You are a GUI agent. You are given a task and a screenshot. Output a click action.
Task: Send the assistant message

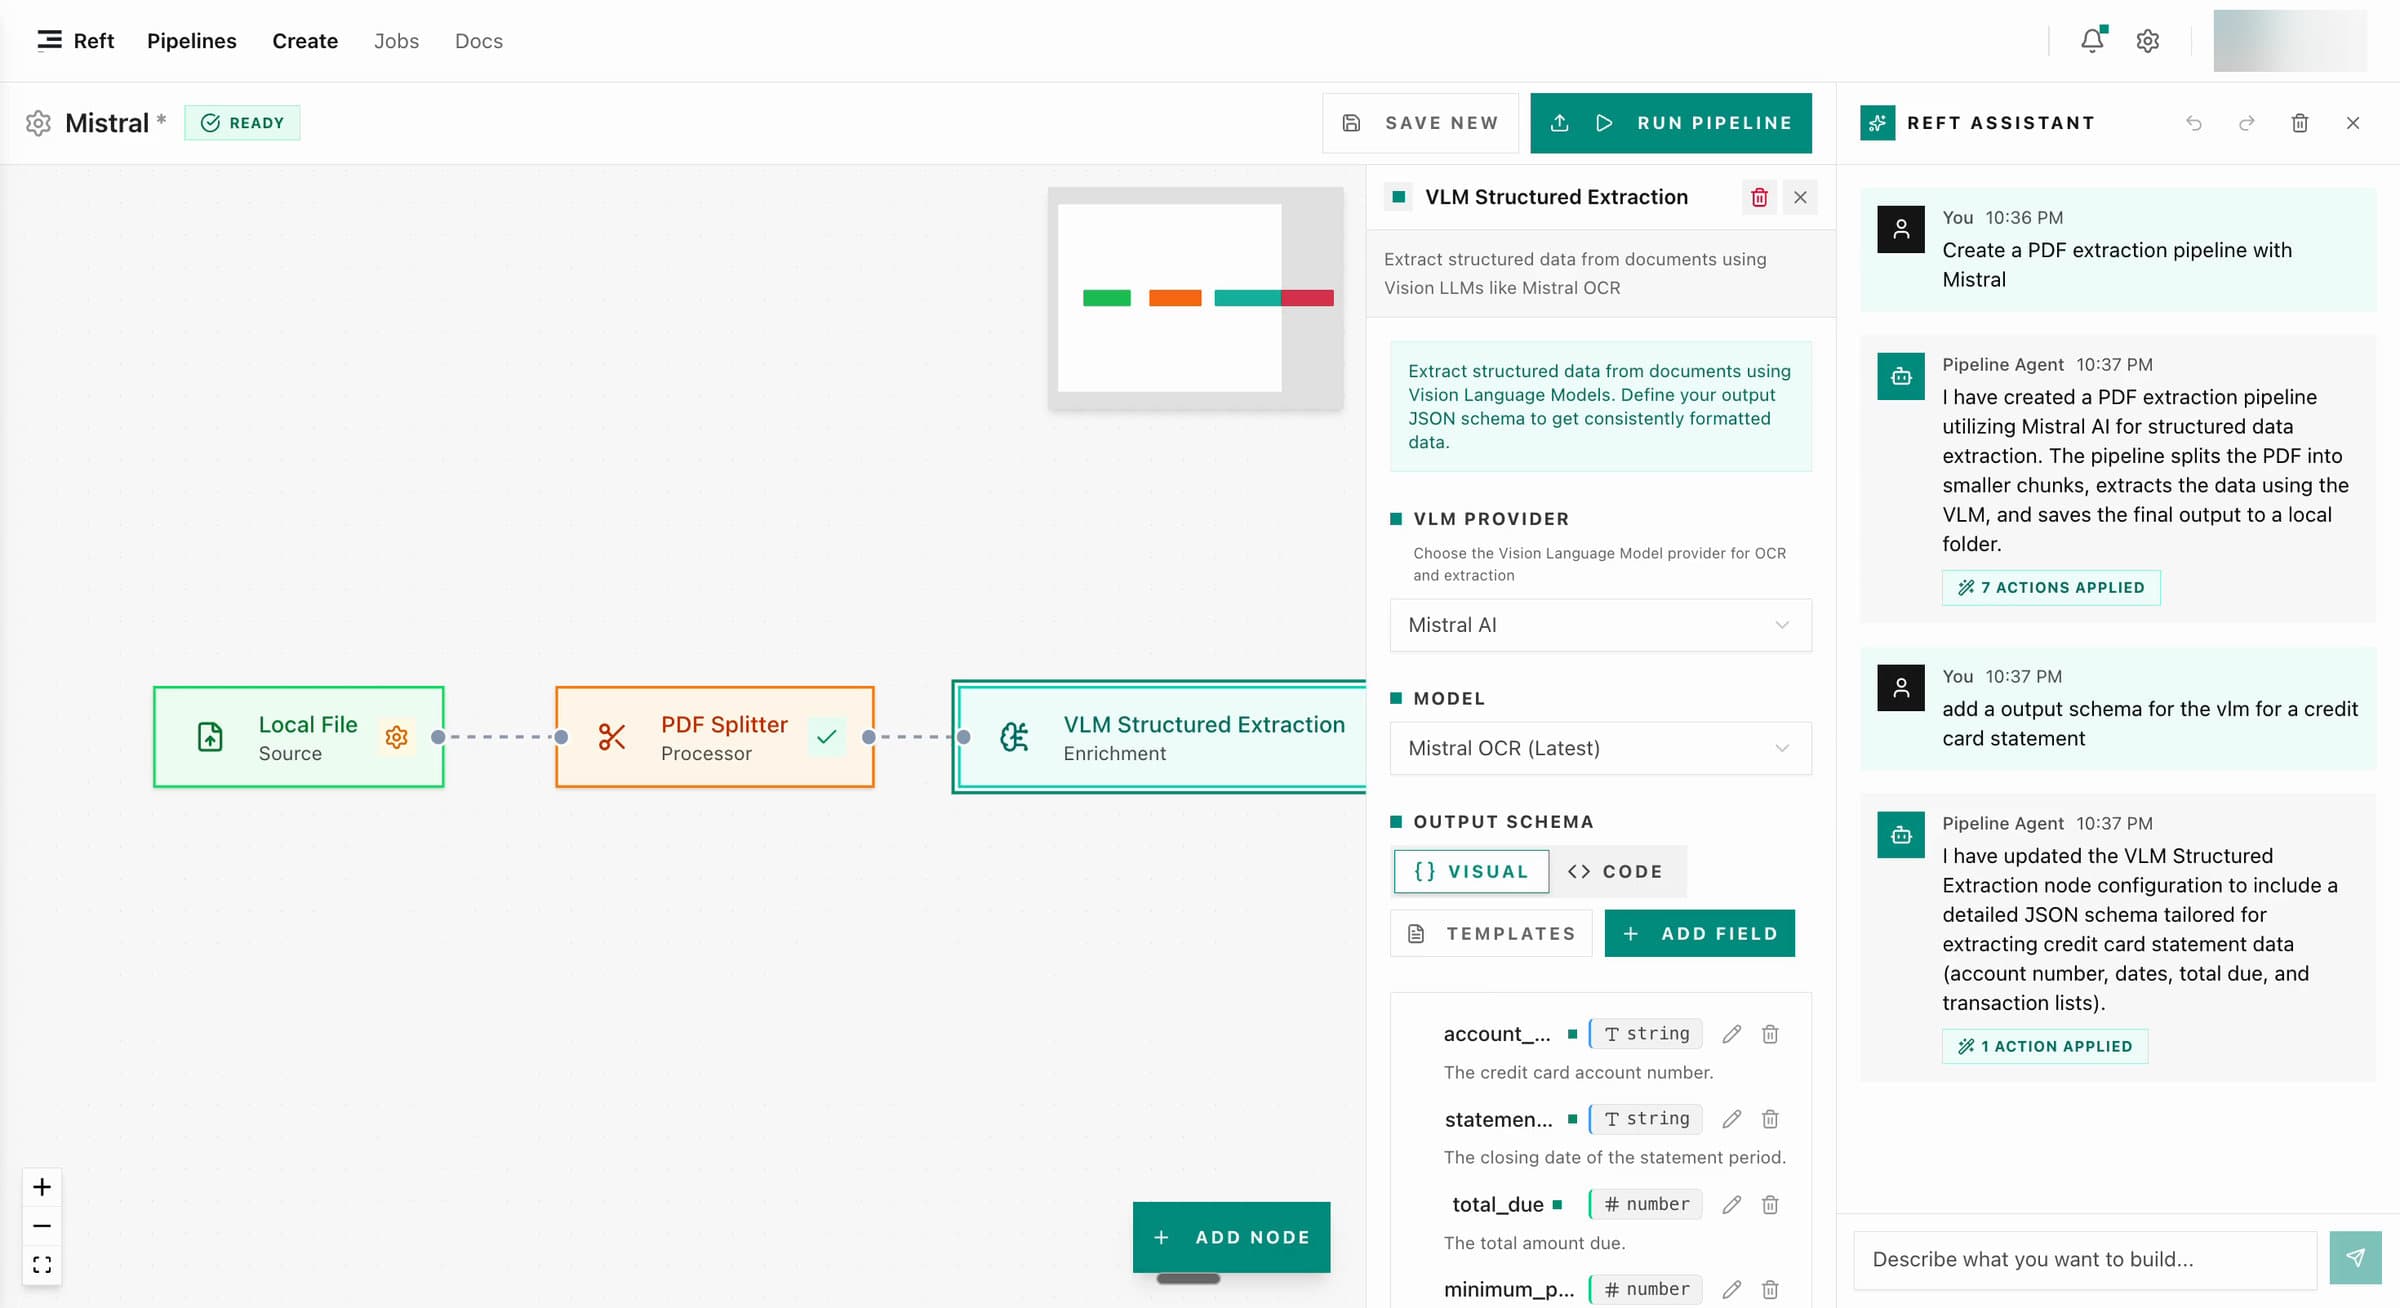pyautogui.click(x=2355, y=1258)
